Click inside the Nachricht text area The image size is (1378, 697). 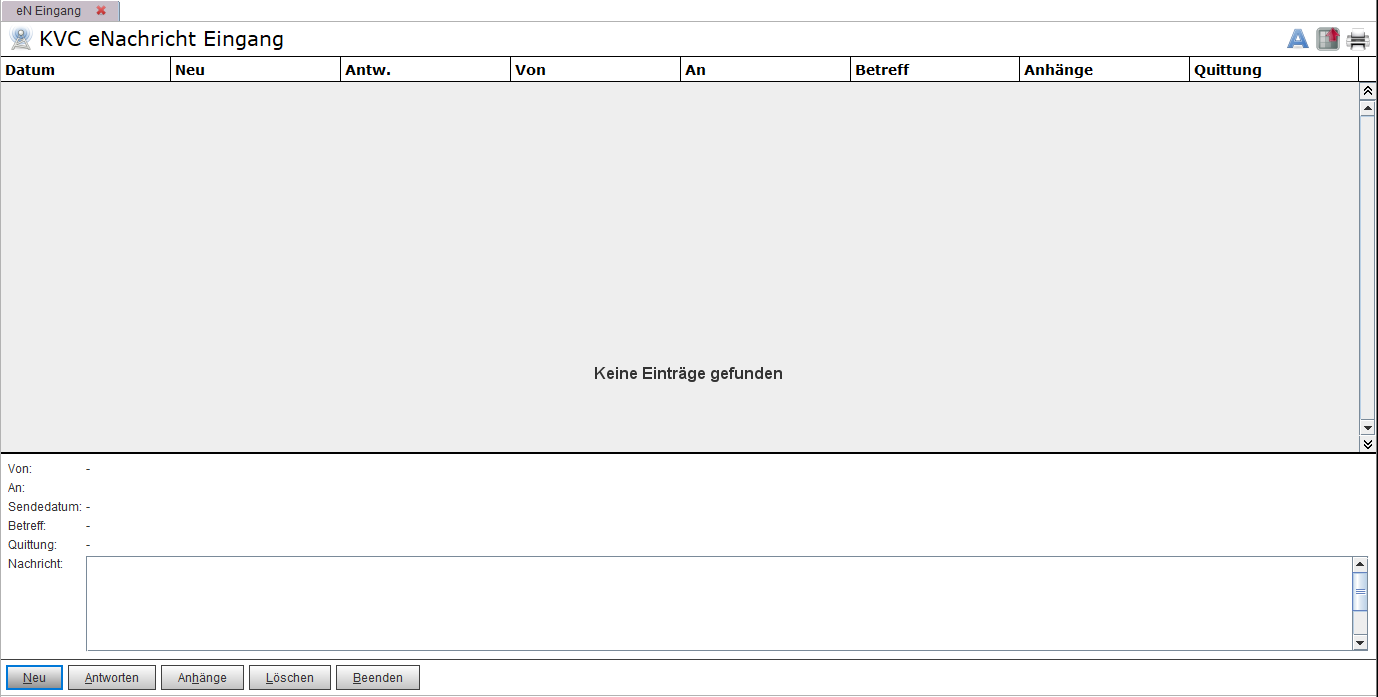point(719,604)
